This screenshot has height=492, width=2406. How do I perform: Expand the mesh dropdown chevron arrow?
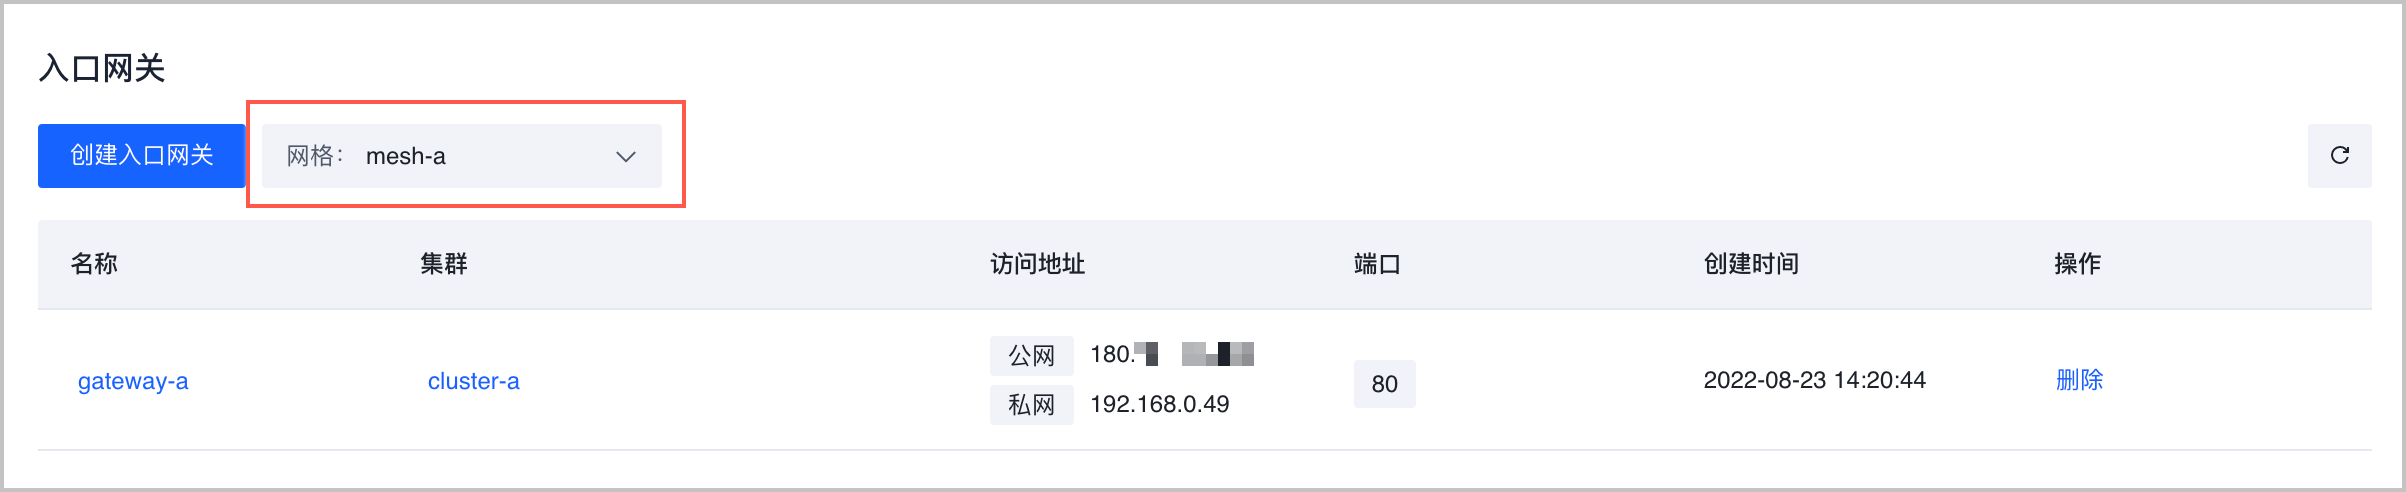(626, 156)
